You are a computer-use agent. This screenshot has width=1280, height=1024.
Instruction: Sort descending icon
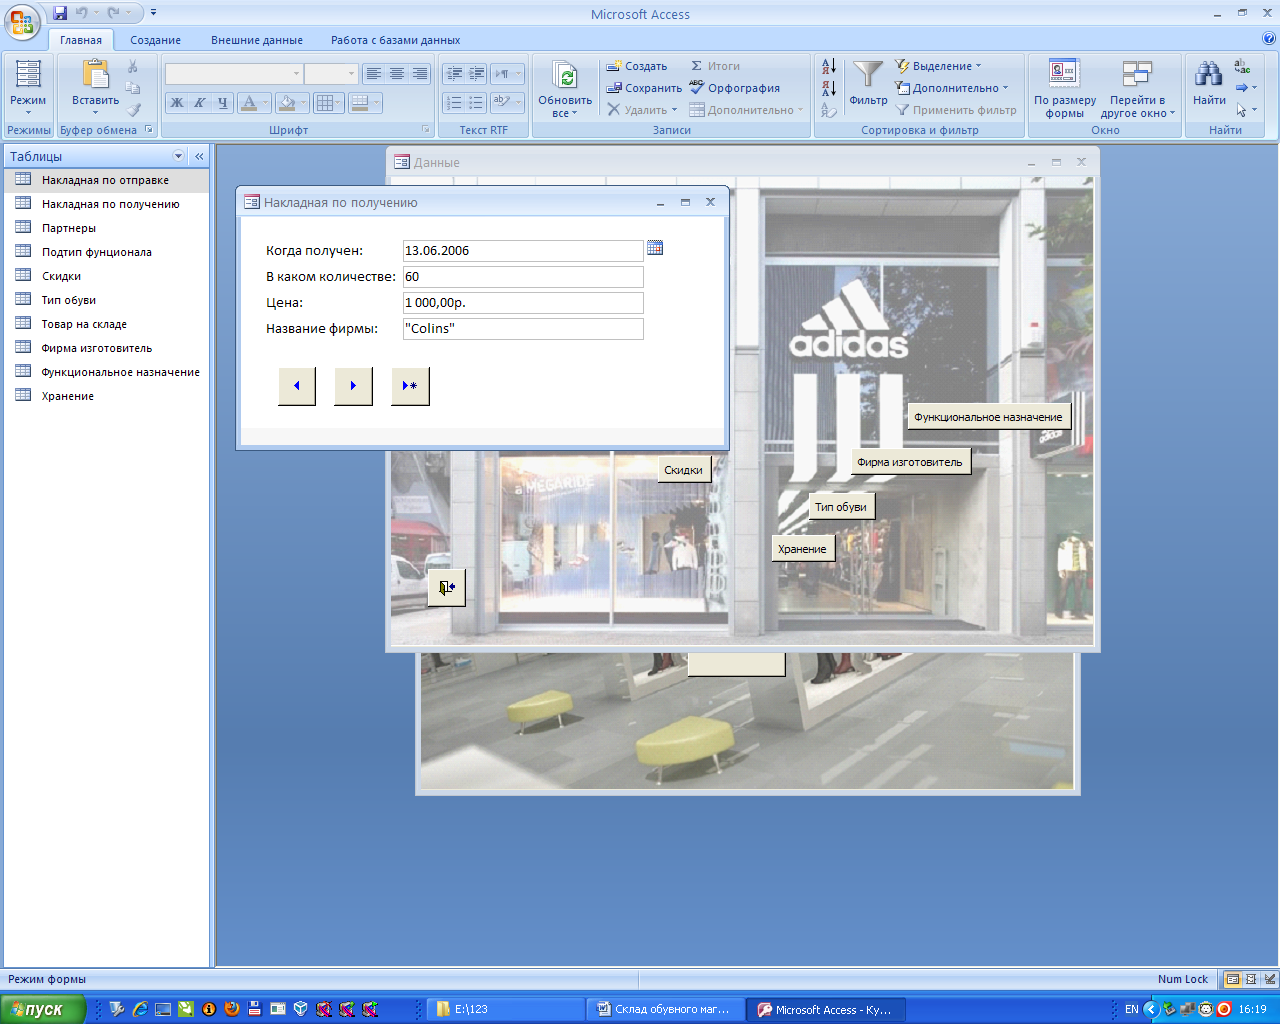click(x=829, y=88)
